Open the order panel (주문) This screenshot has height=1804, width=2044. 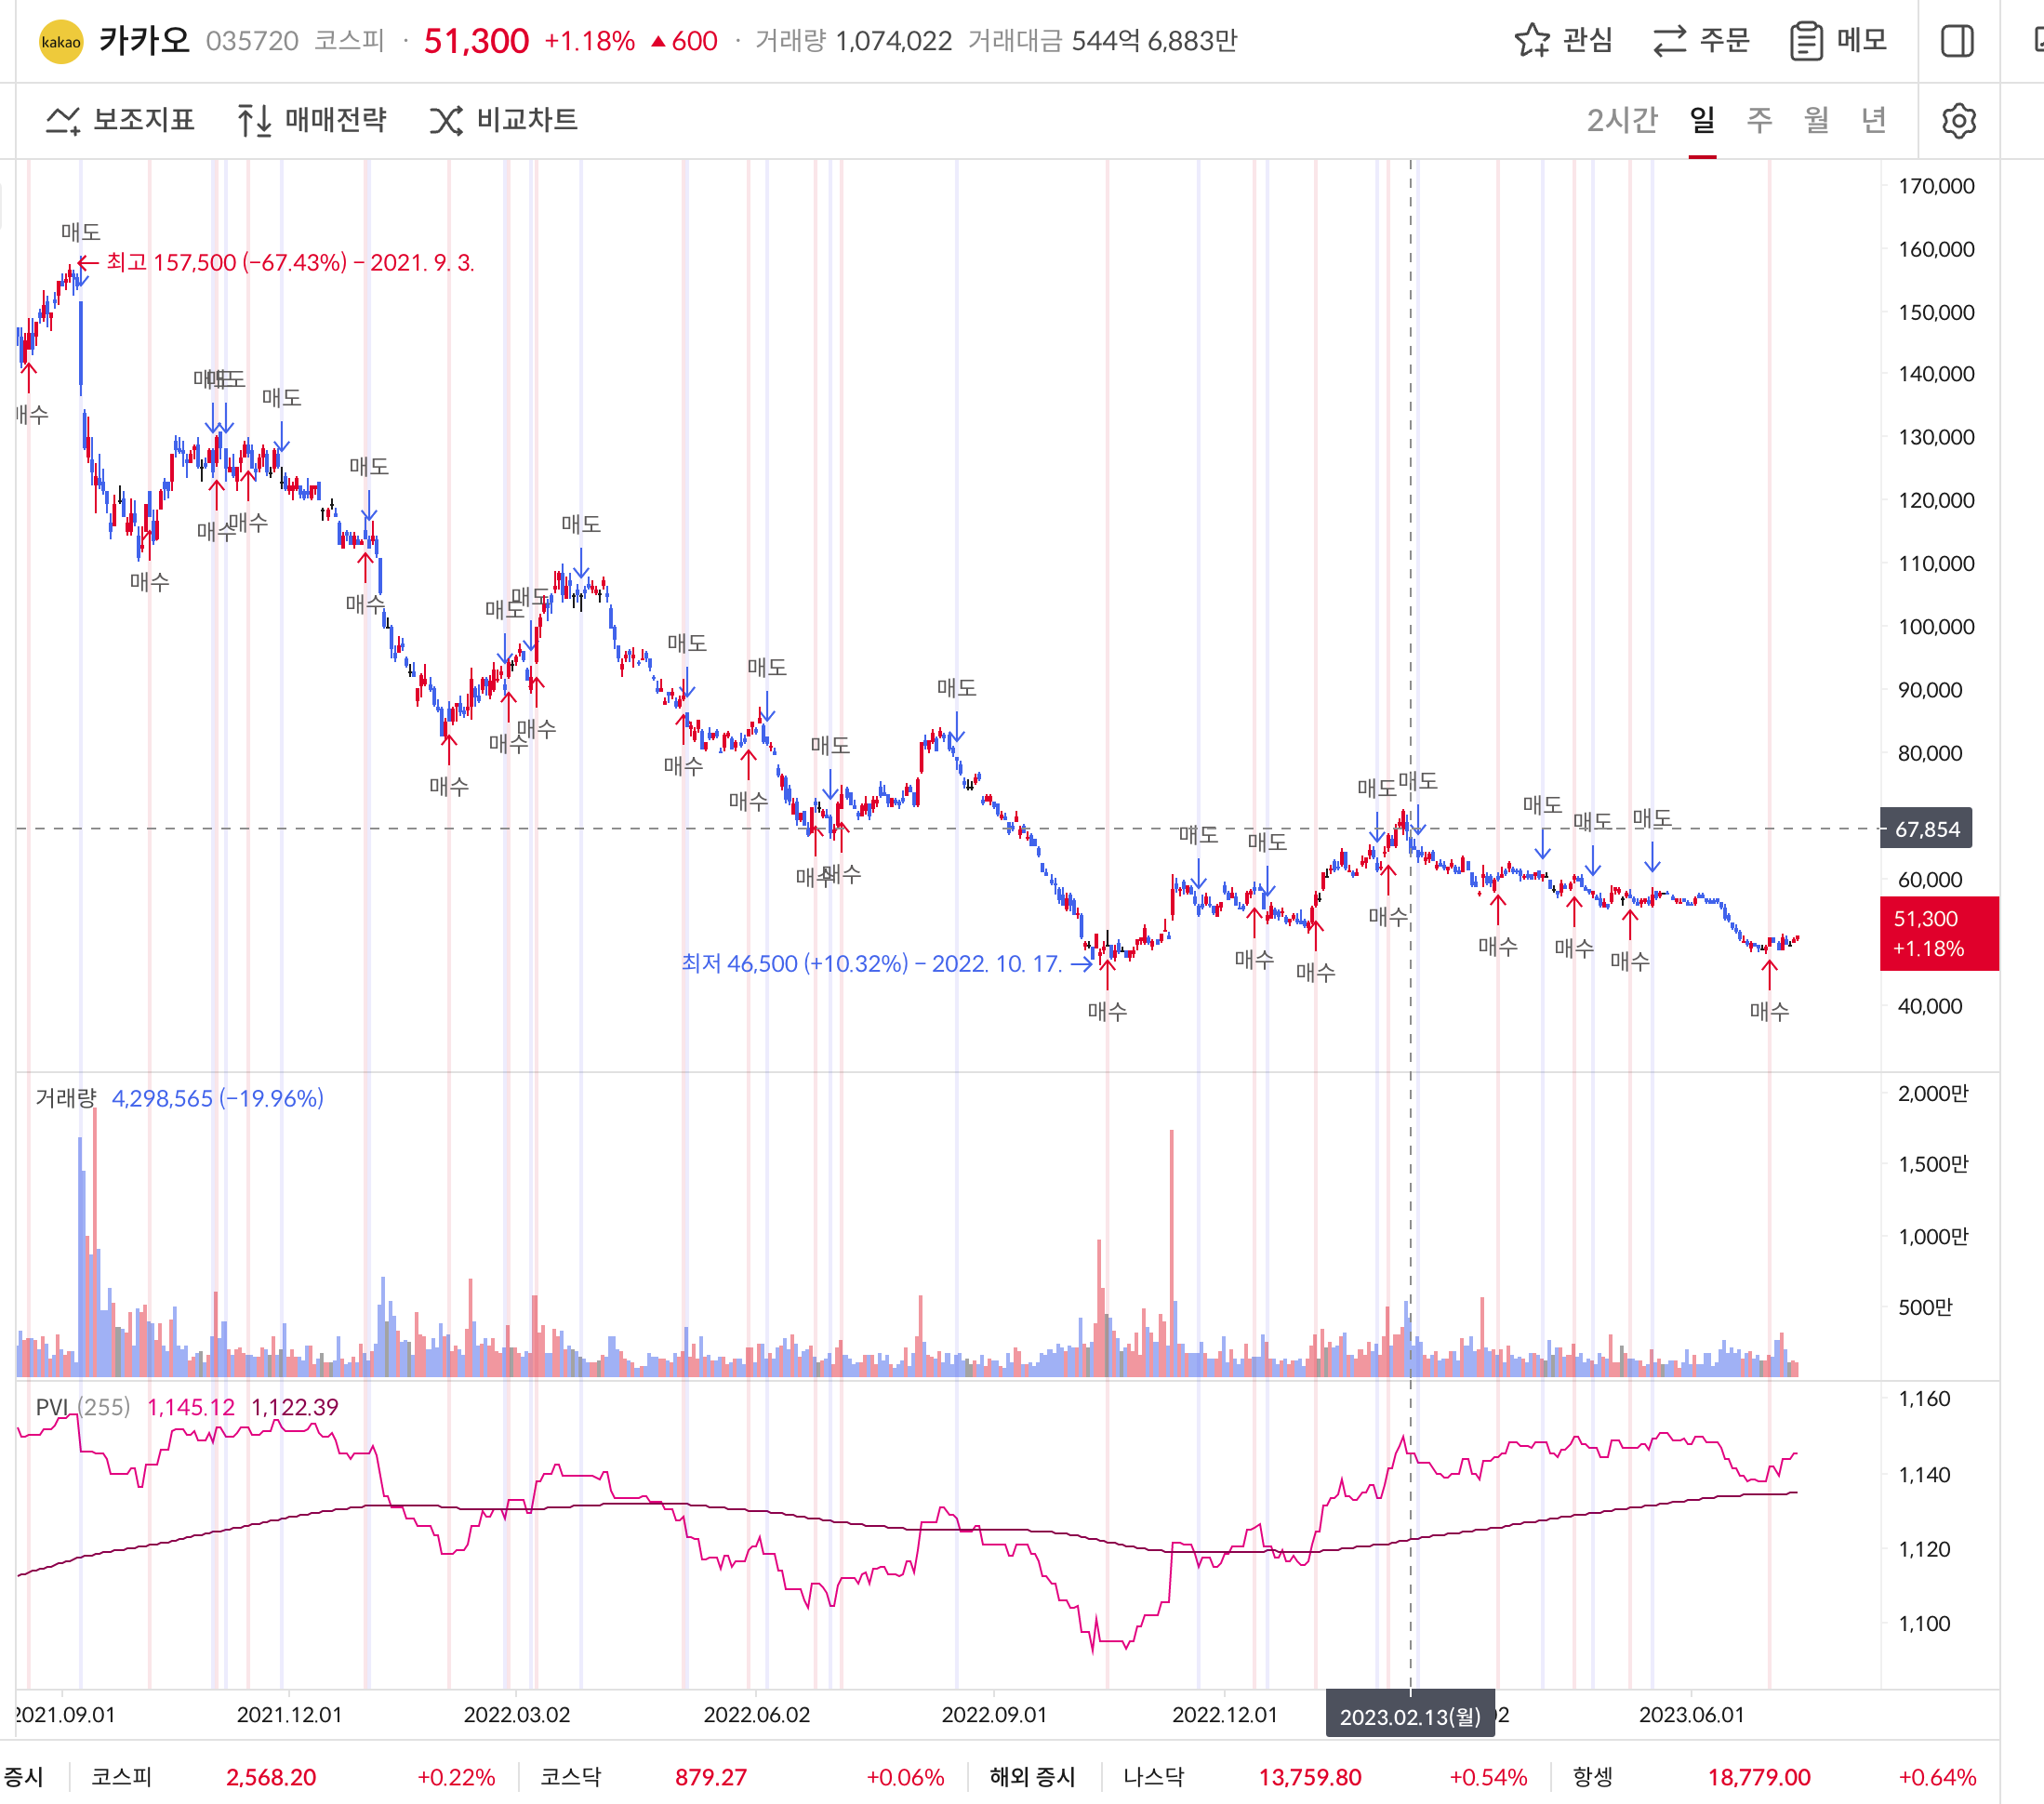[1700, 41]
